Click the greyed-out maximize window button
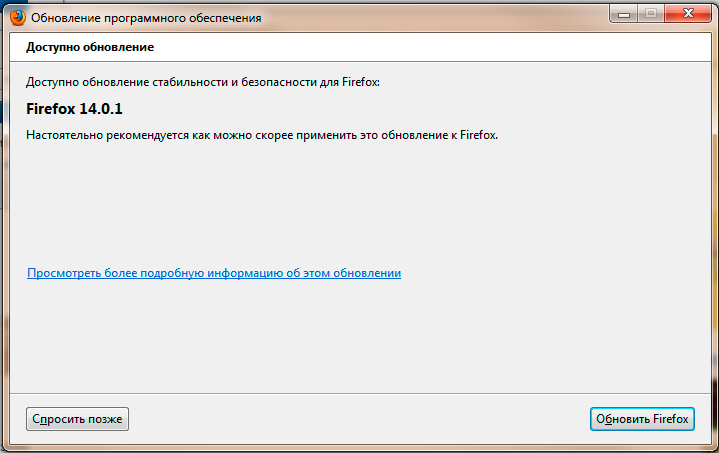Screen dimensions: 719x453 [x=650, y=13]
